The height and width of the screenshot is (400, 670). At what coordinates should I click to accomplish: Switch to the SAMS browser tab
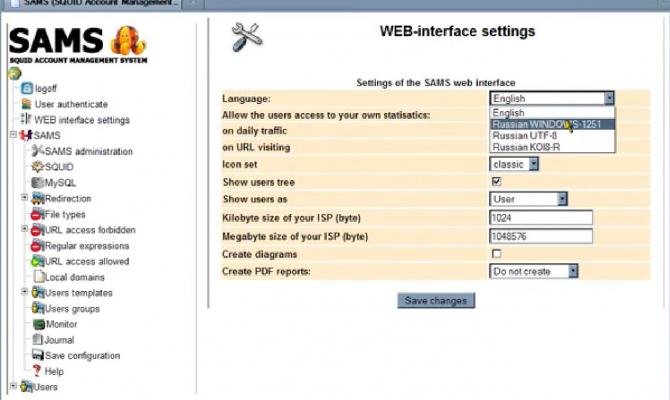pos(92,3)
